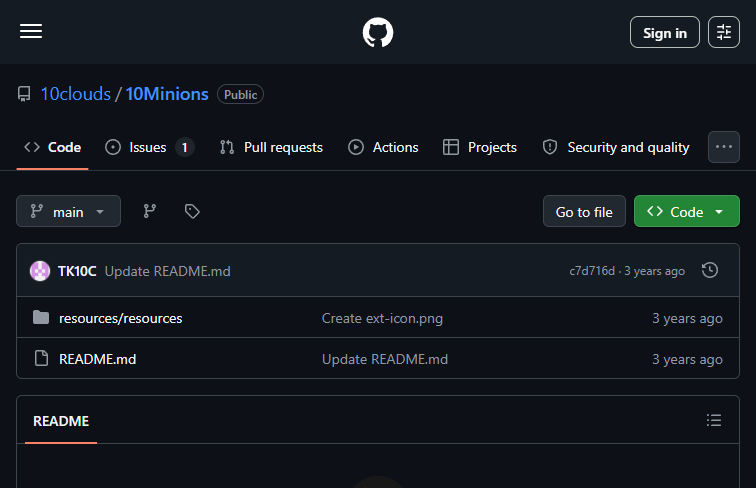View tags icon
The width and height of the screenshot is (756, 488).
(x=192, y=211)
